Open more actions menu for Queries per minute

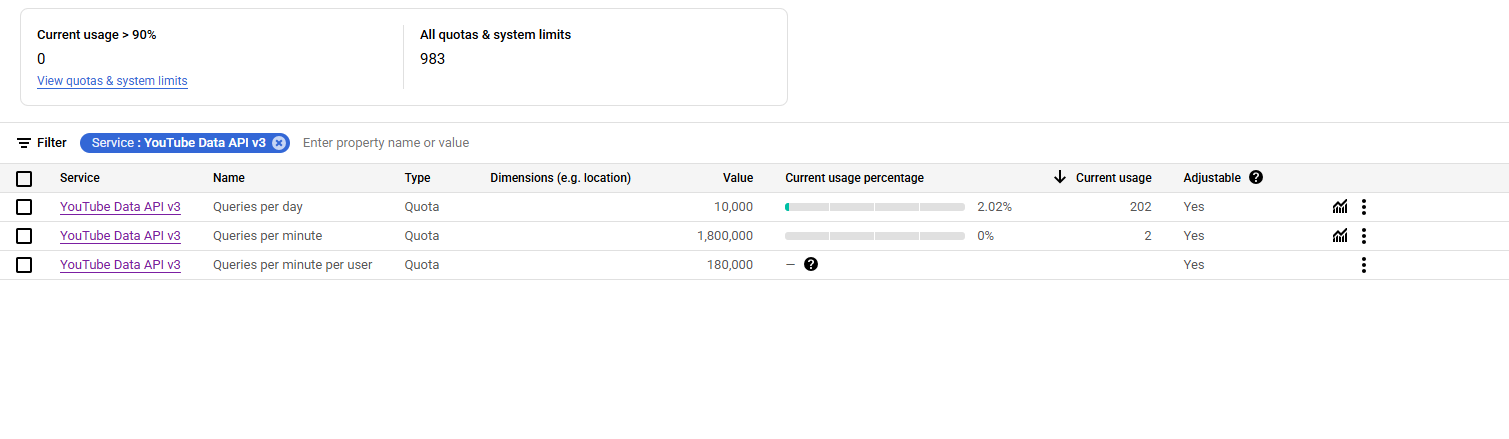(x=1363, y=236)
